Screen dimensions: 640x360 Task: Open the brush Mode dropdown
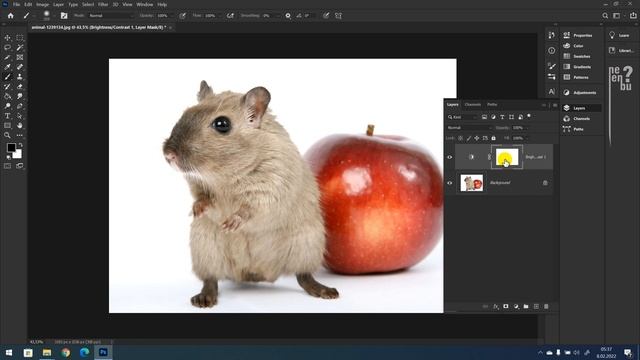111,16
